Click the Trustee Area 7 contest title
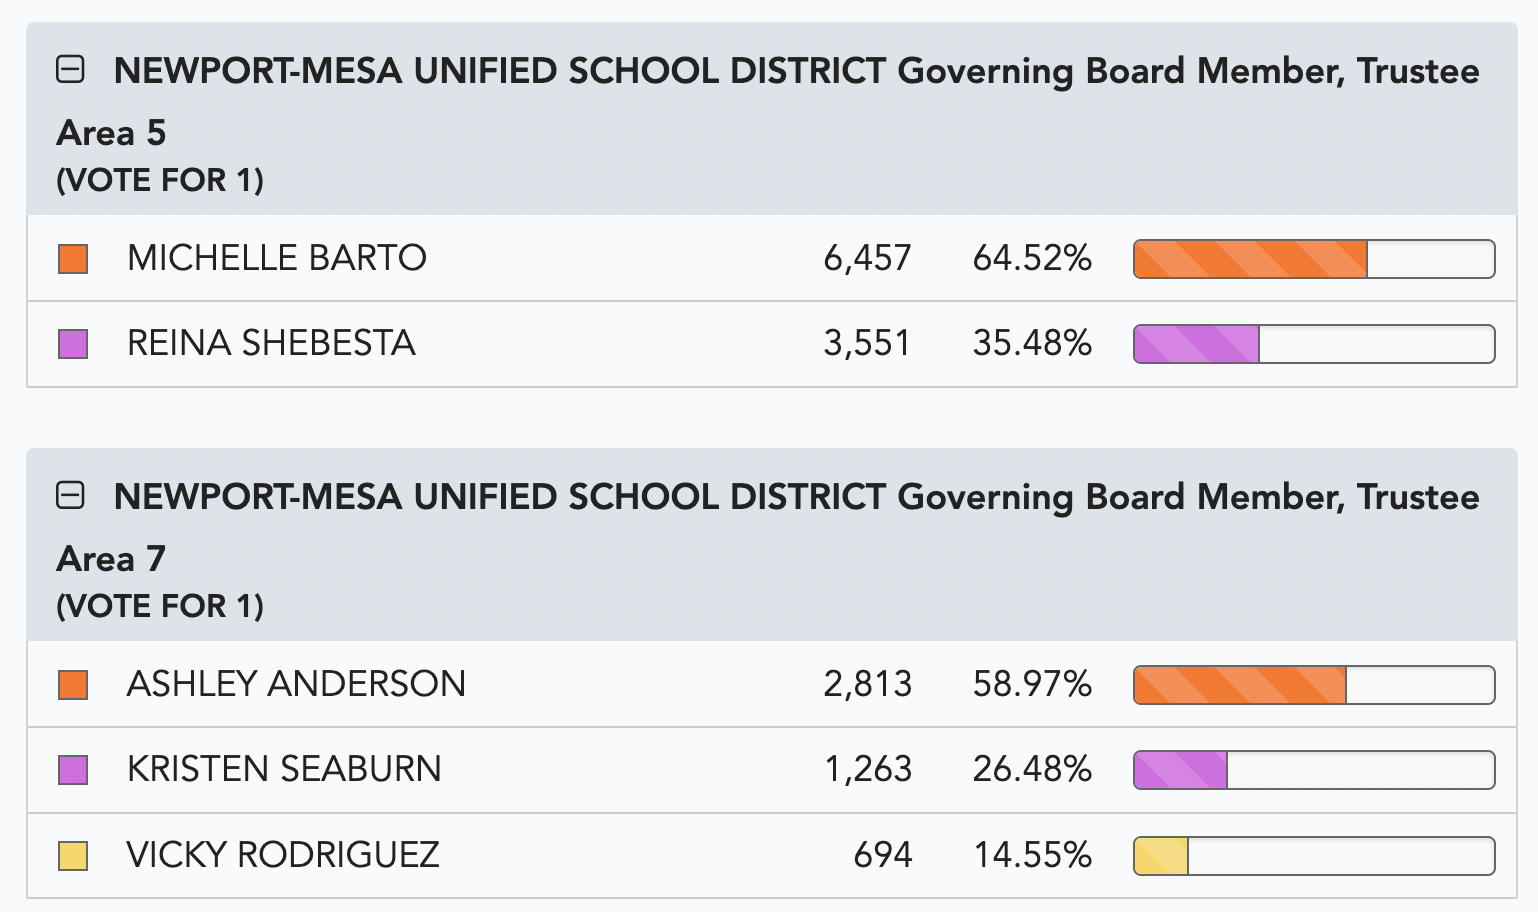This screenshot has height=912, width=1538. [768, 527]
